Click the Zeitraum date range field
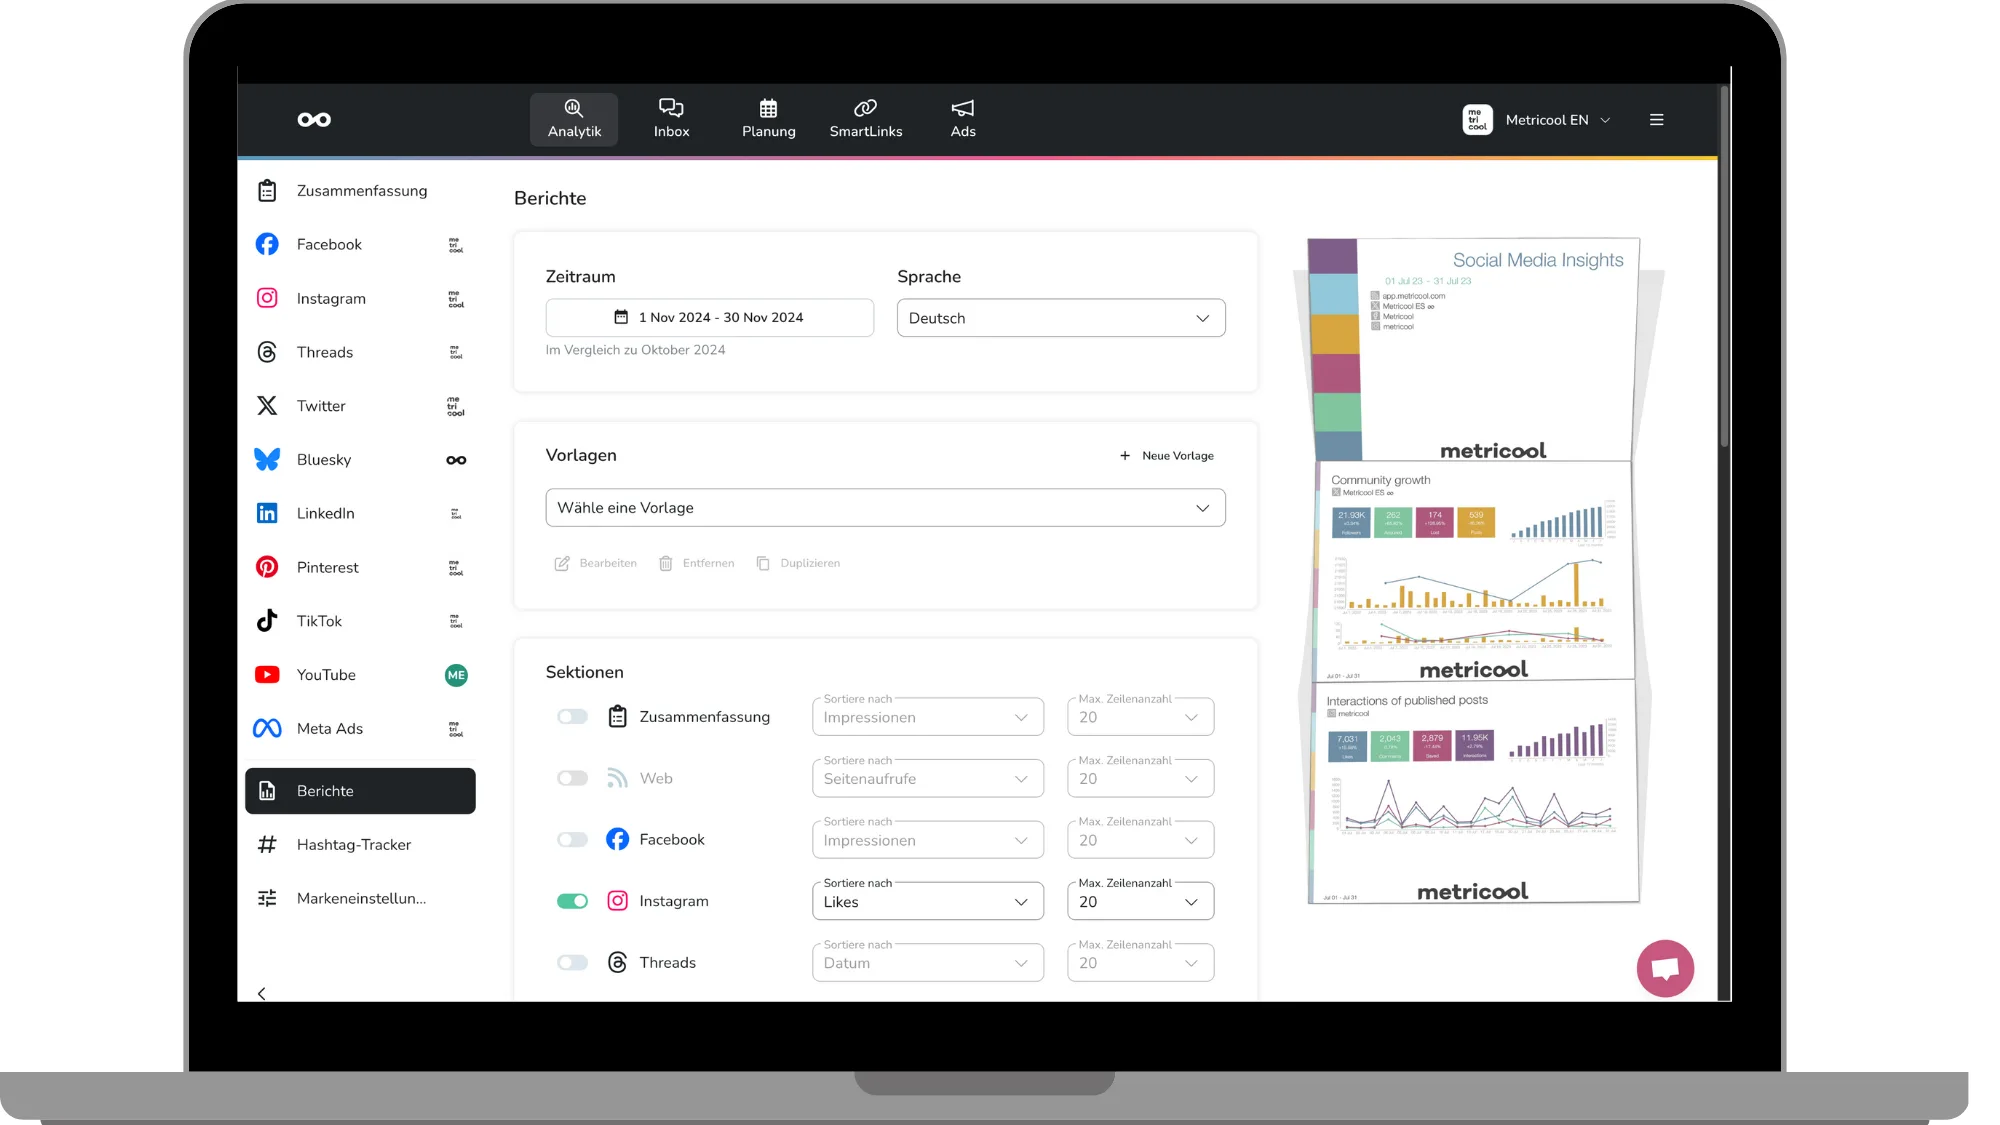2000x1125 pixels. coord(709,318)
